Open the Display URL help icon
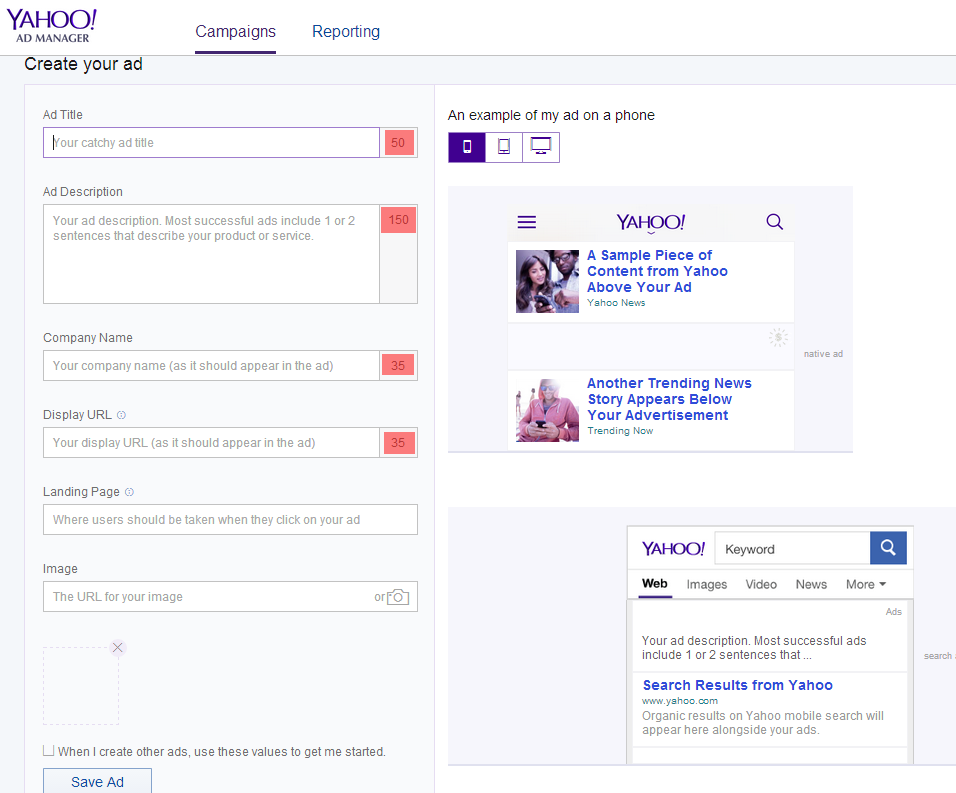 pyautogui.click(x=121, y=415)
